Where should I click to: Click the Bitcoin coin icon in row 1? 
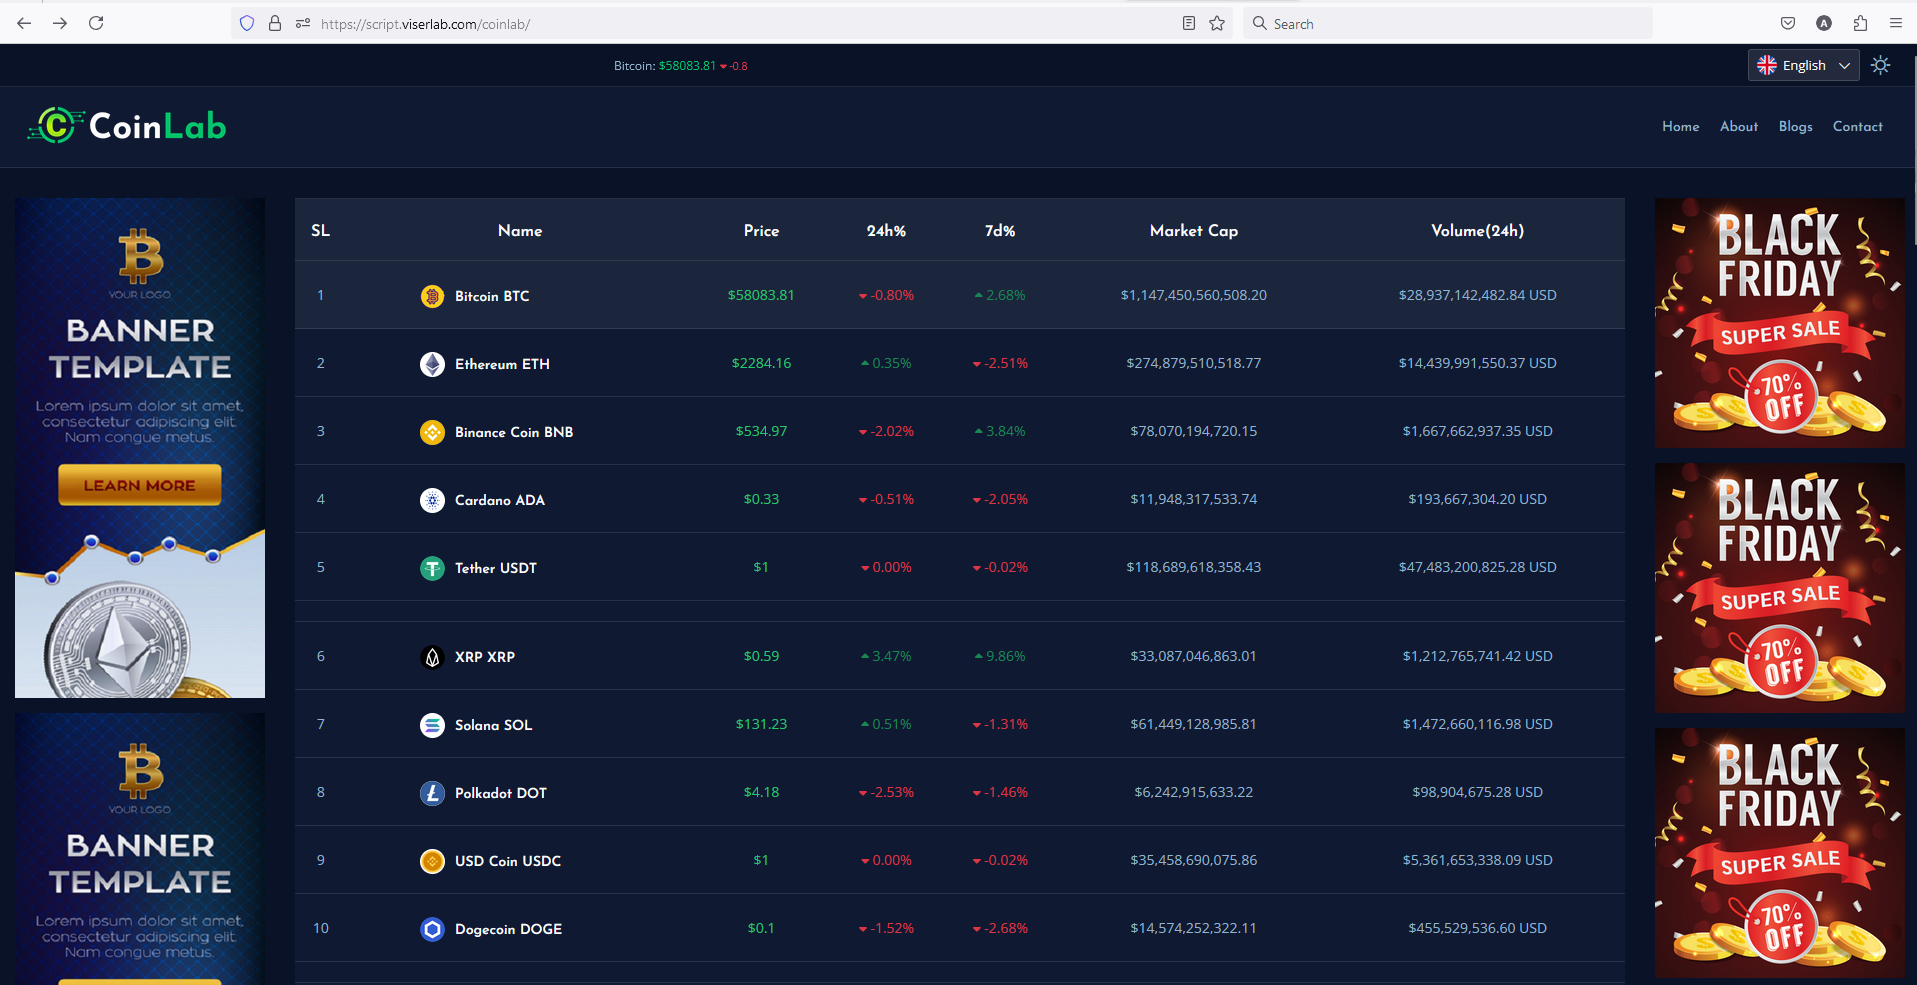click(432, 296)
